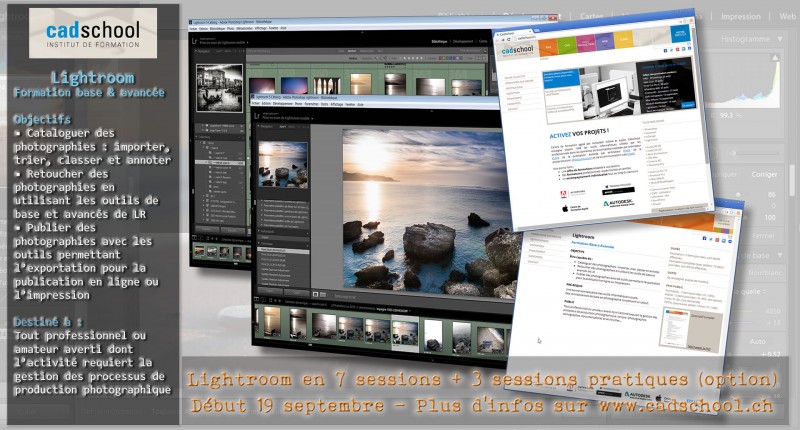Select purple sky thumbnail in rear grid

pyautogui.click(x=262, y=86)
